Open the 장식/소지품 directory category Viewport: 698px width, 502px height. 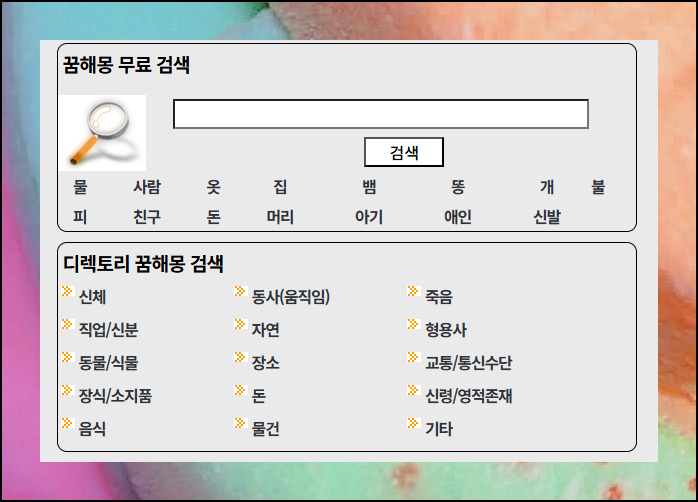[x=115, y=396]
